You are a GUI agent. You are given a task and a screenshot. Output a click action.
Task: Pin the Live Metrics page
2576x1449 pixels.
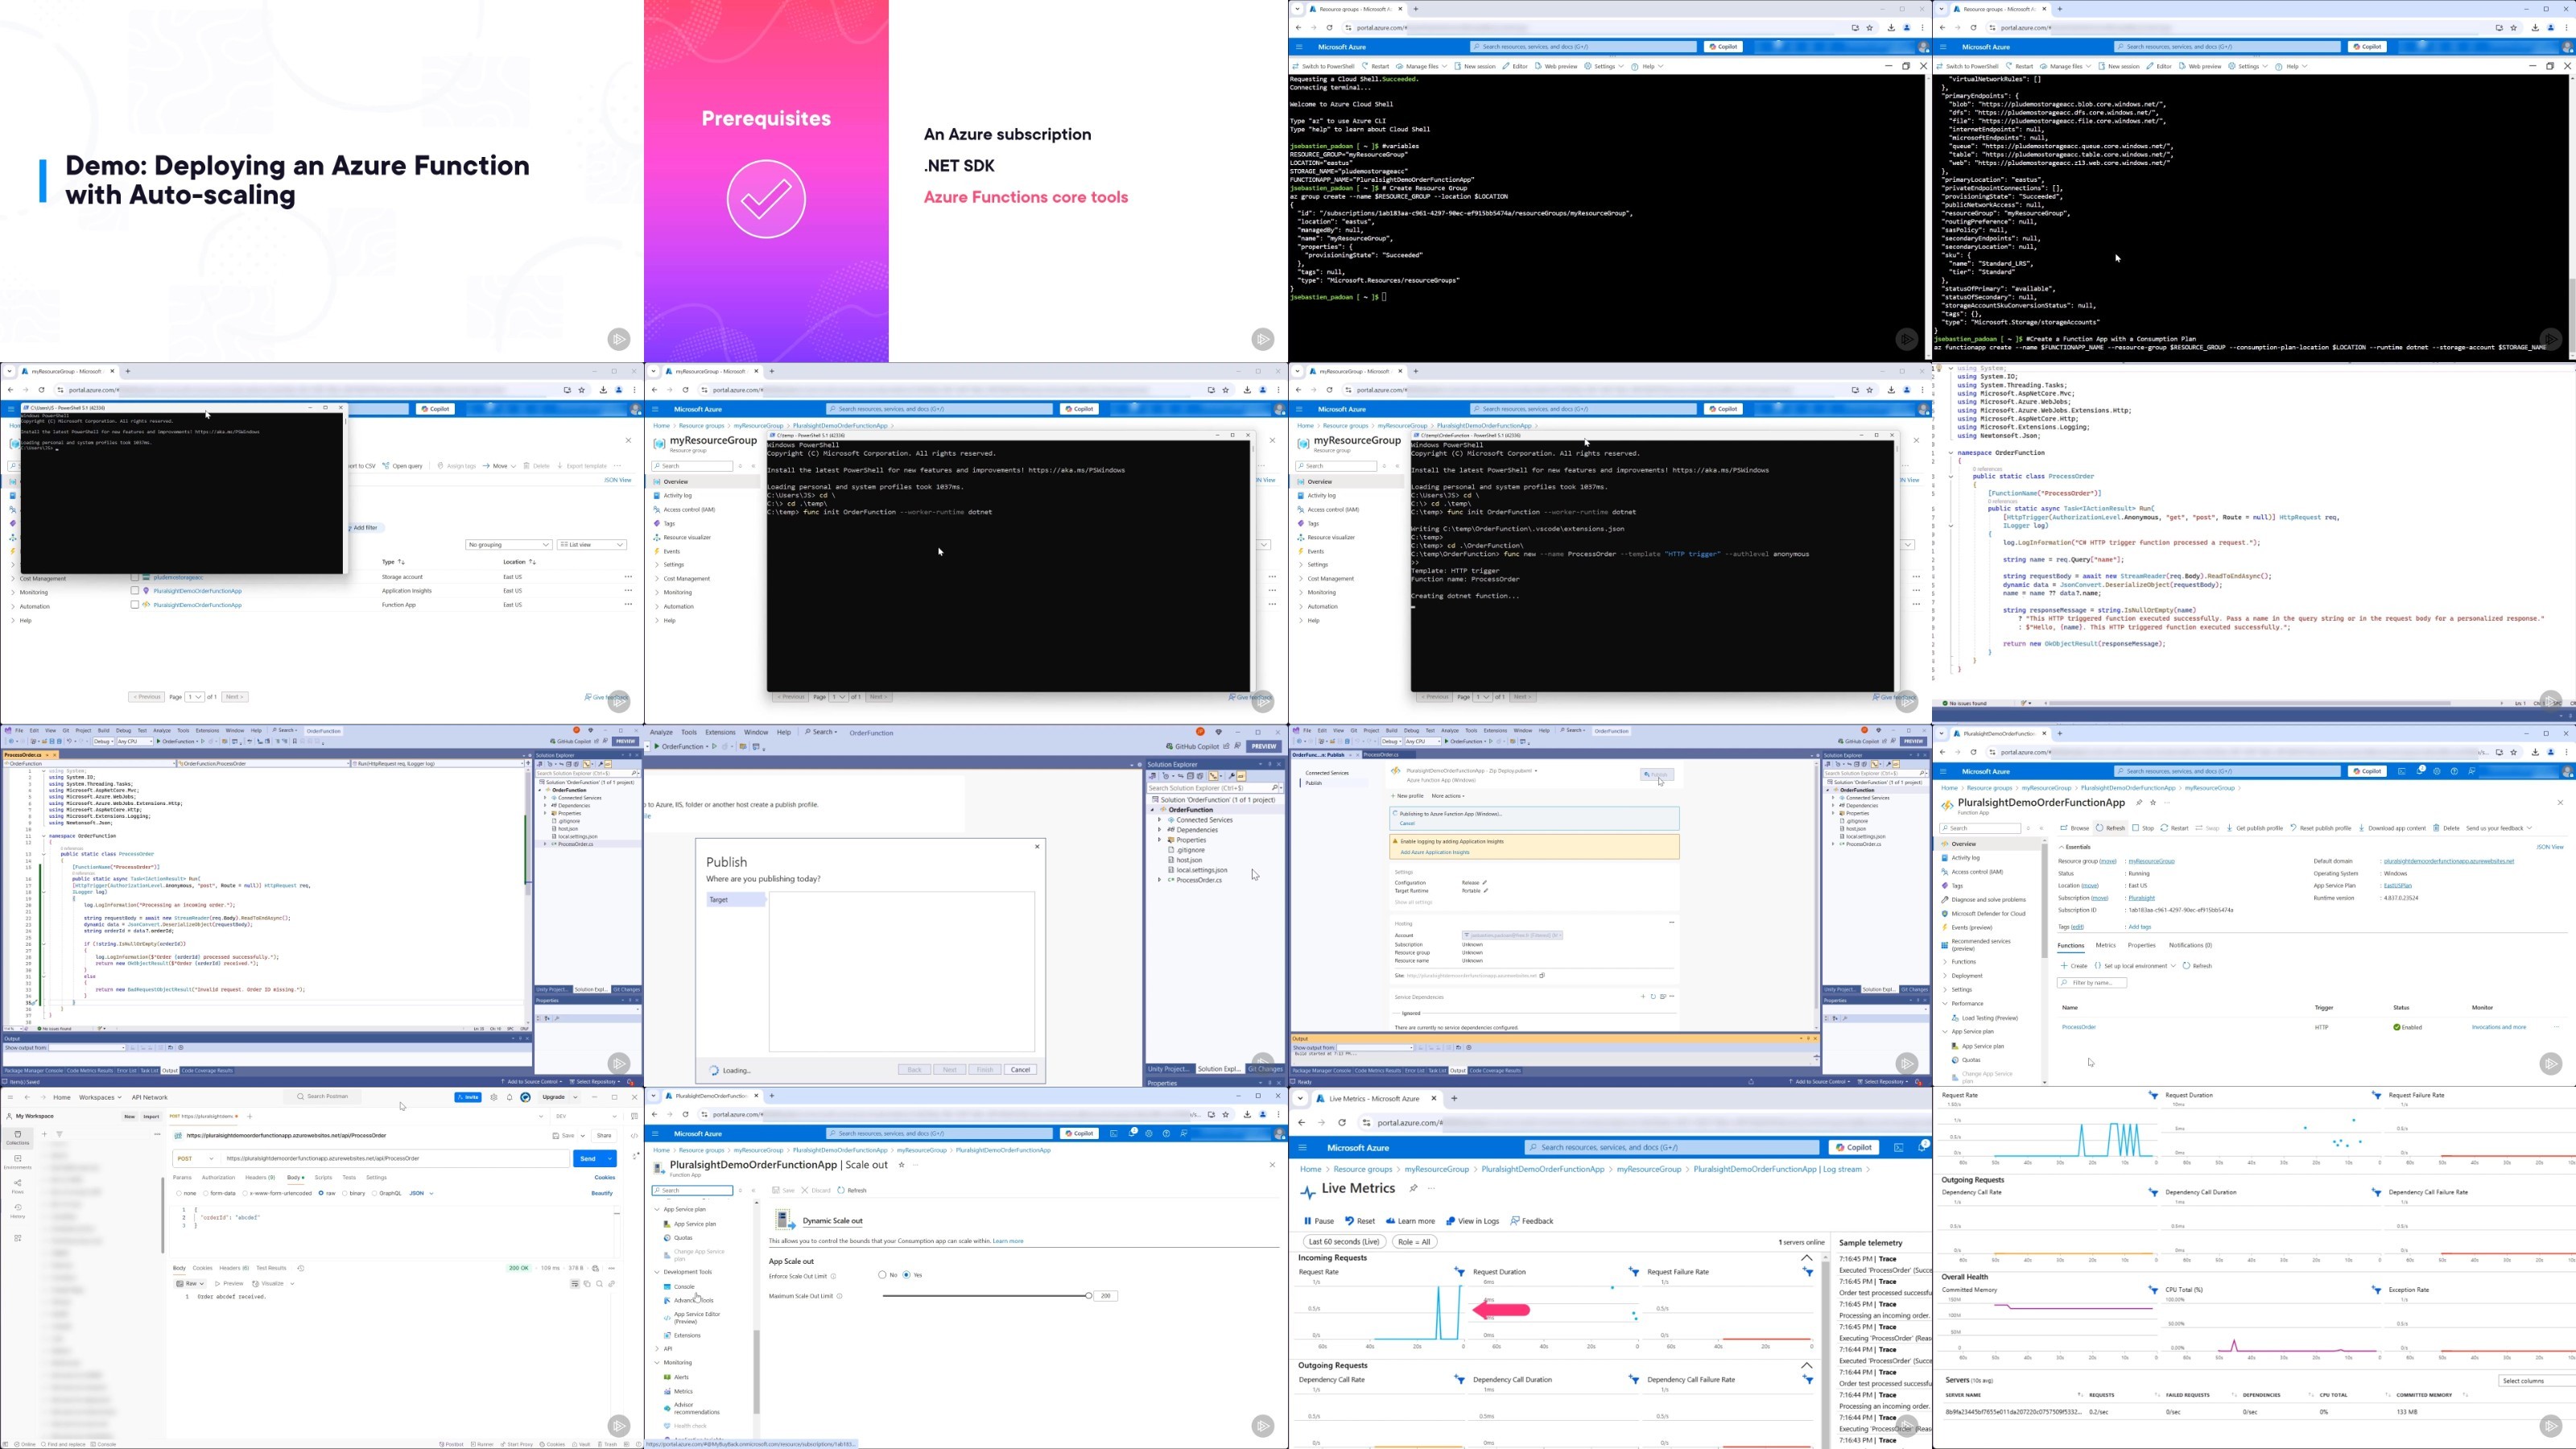(x=1413, y=1188)
